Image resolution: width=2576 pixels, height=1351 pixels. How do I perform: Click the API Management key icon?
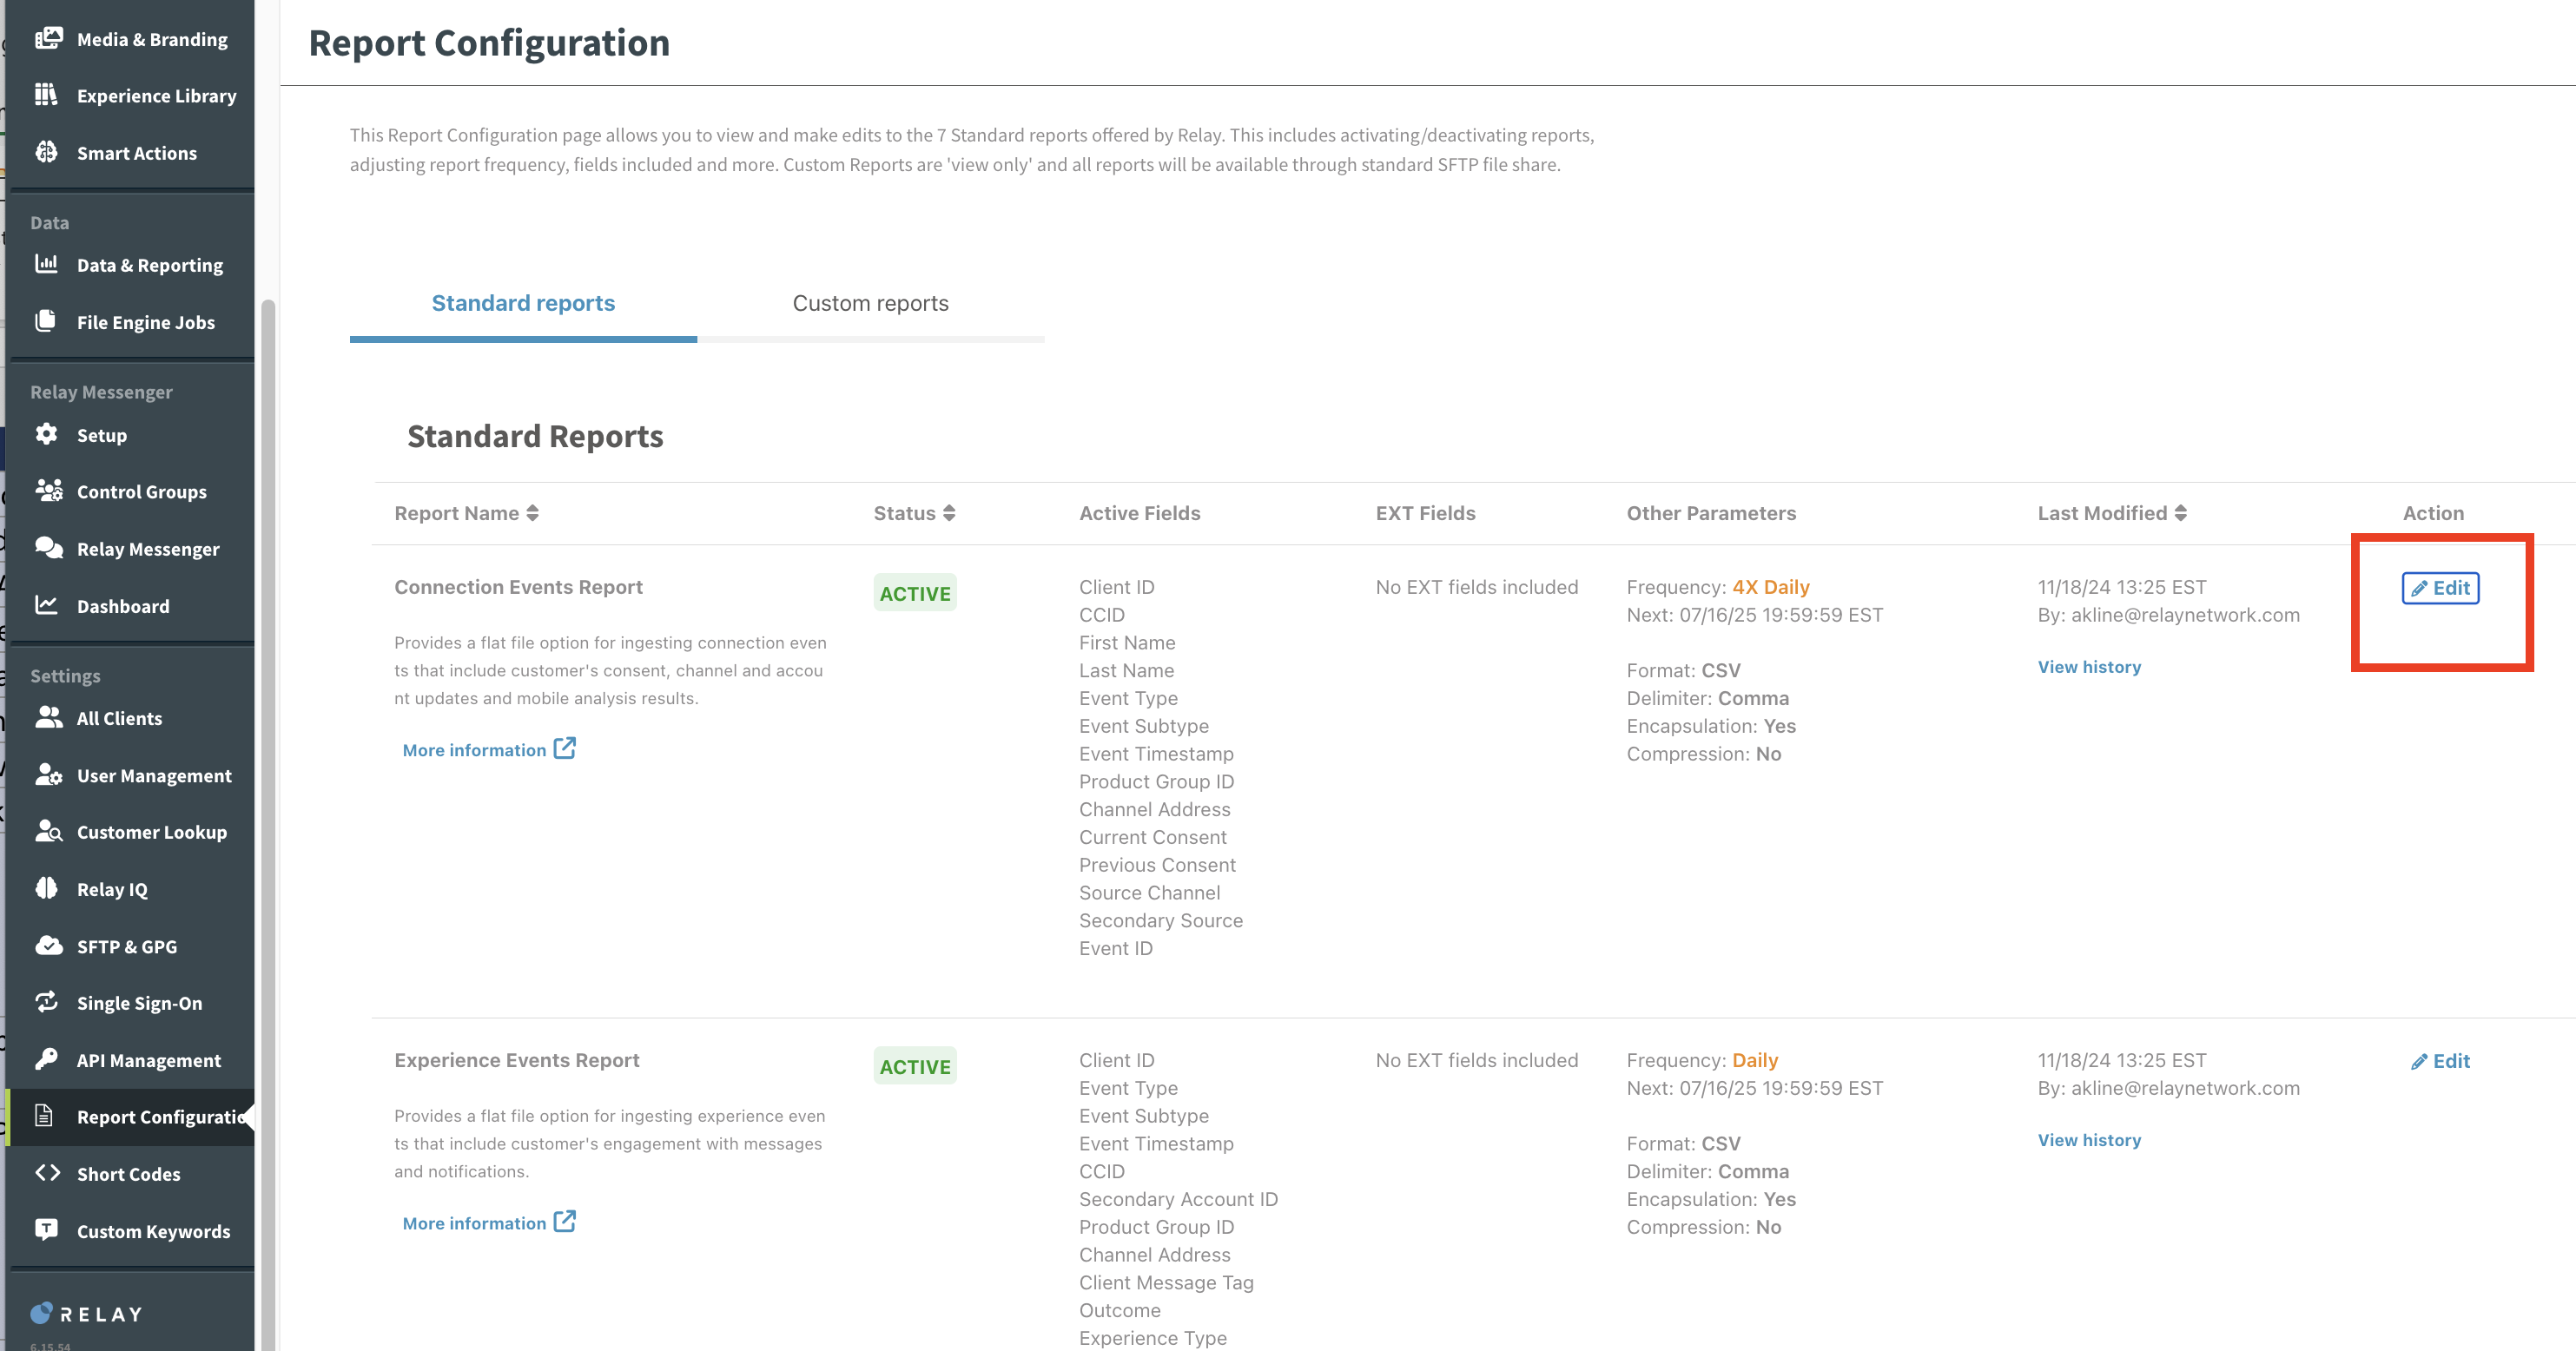point(46,1059)
